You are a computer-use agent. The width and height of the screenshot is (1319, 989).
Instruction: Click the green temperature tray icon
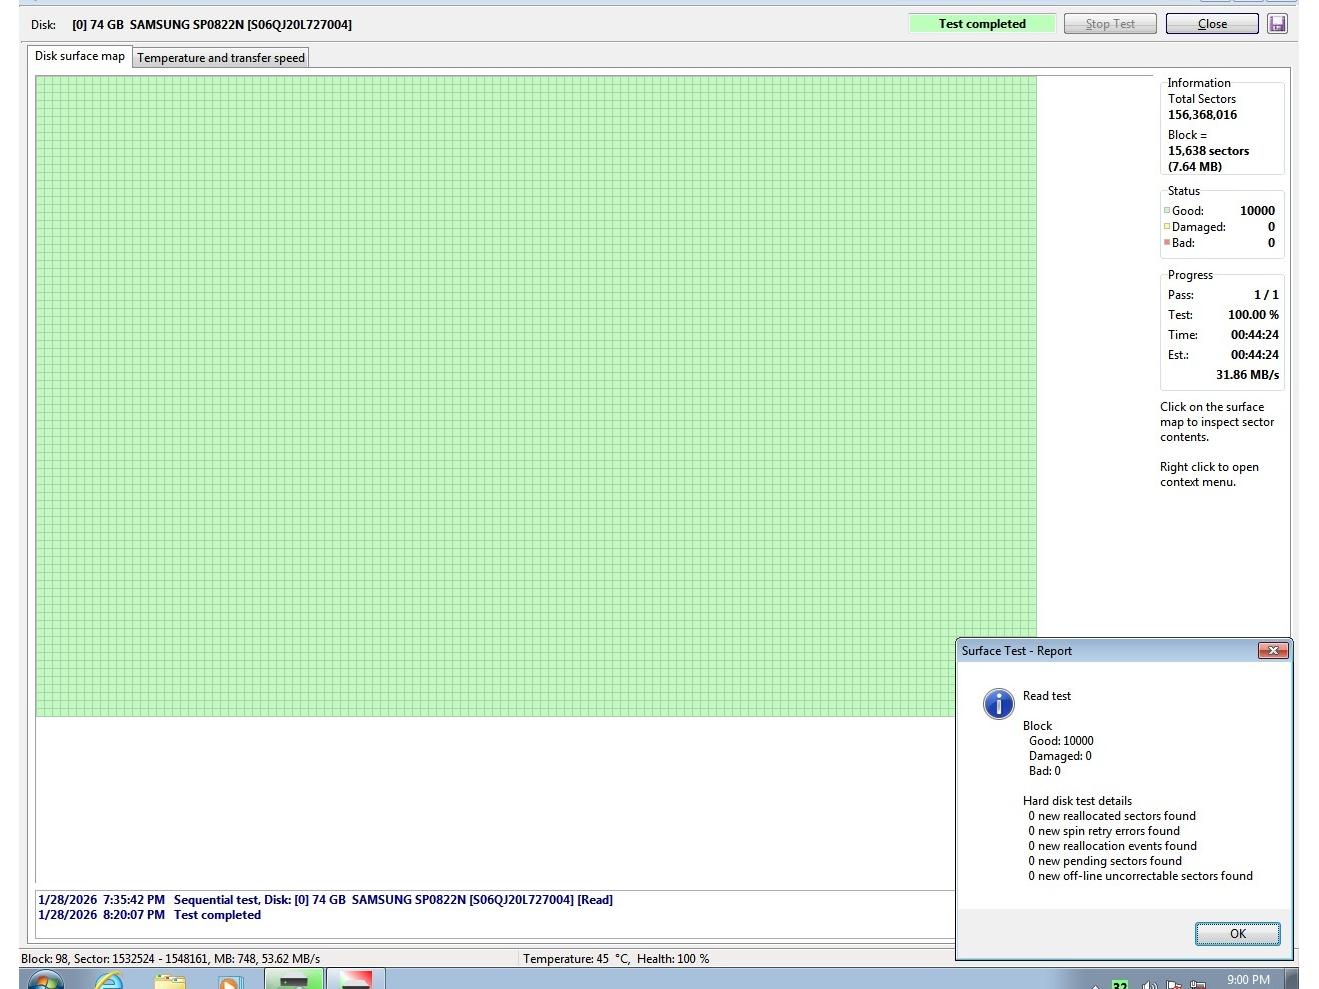[x=1120, y=985]
